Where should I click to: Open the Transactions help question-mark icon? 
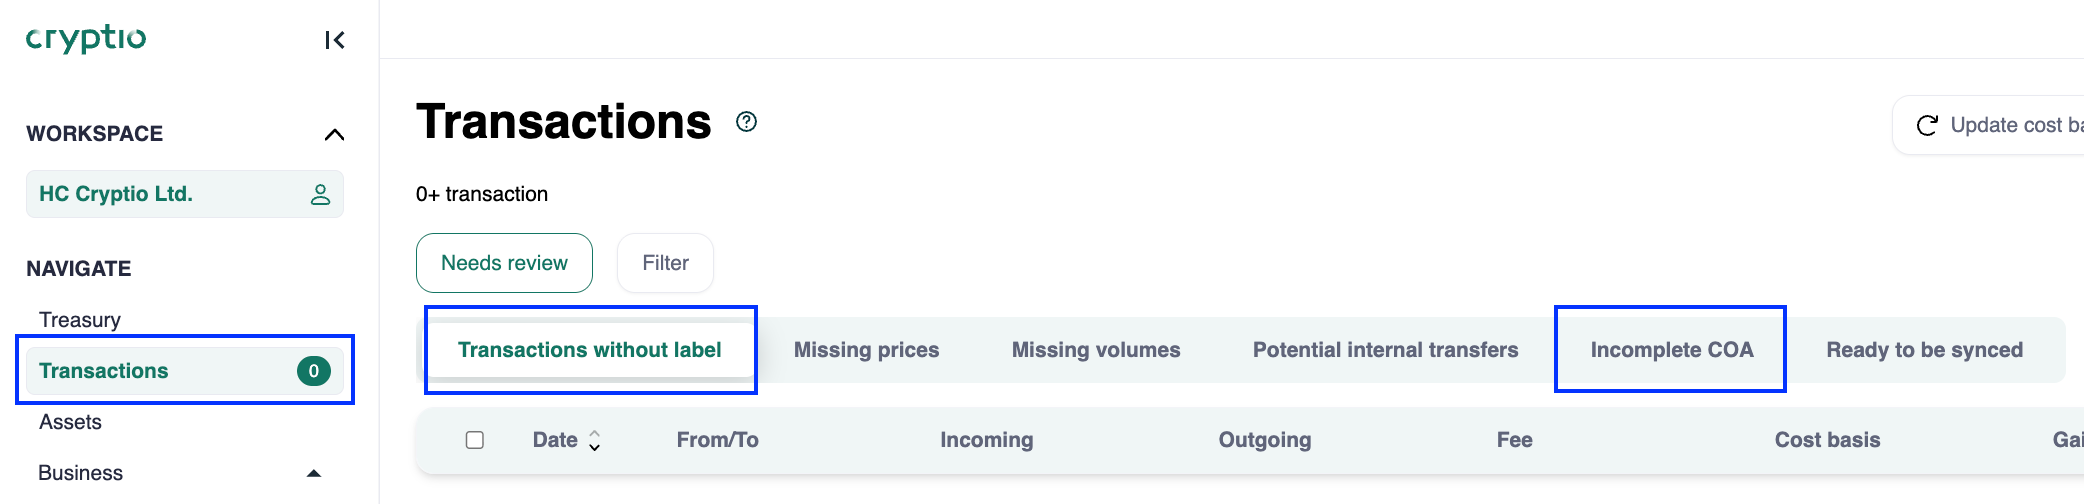pyautogui.click(x=746, y=122)
